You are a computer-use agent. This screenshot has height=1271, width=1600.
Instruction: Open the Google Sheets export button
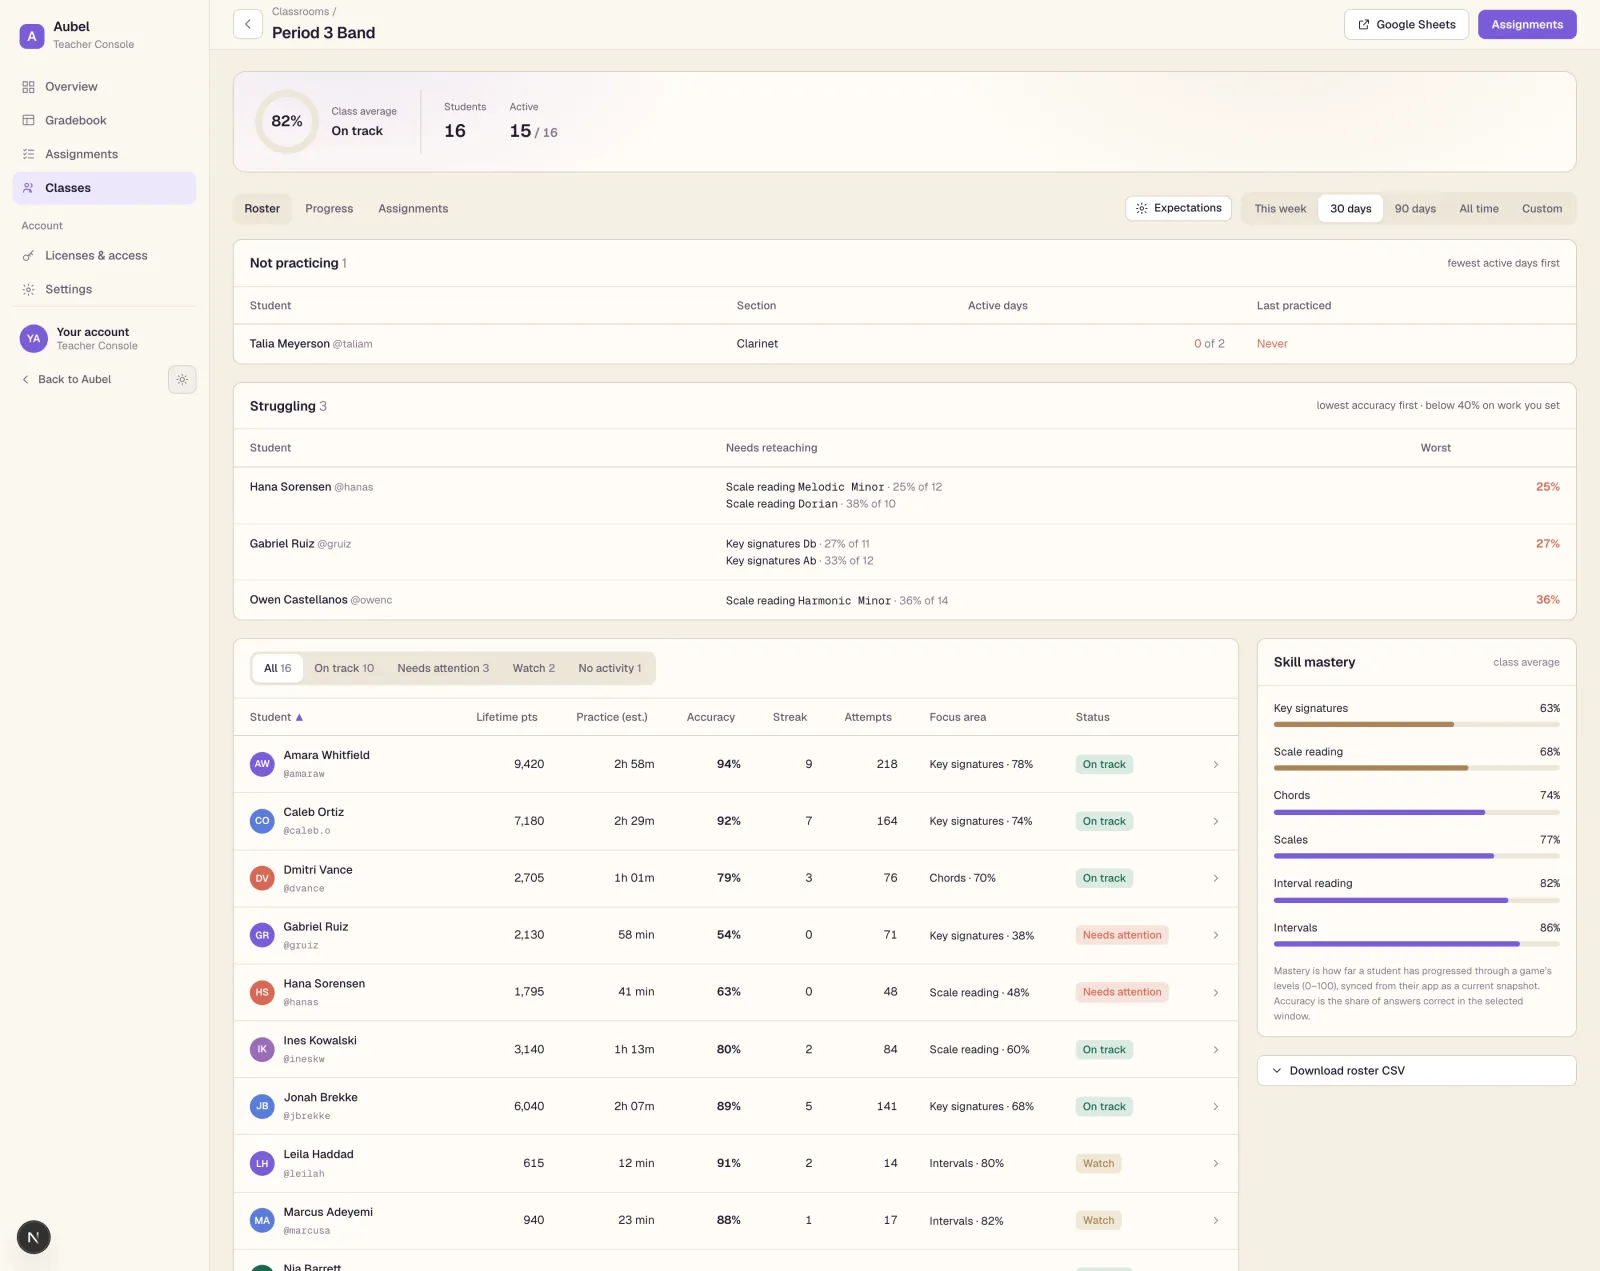click(1406, 25)
